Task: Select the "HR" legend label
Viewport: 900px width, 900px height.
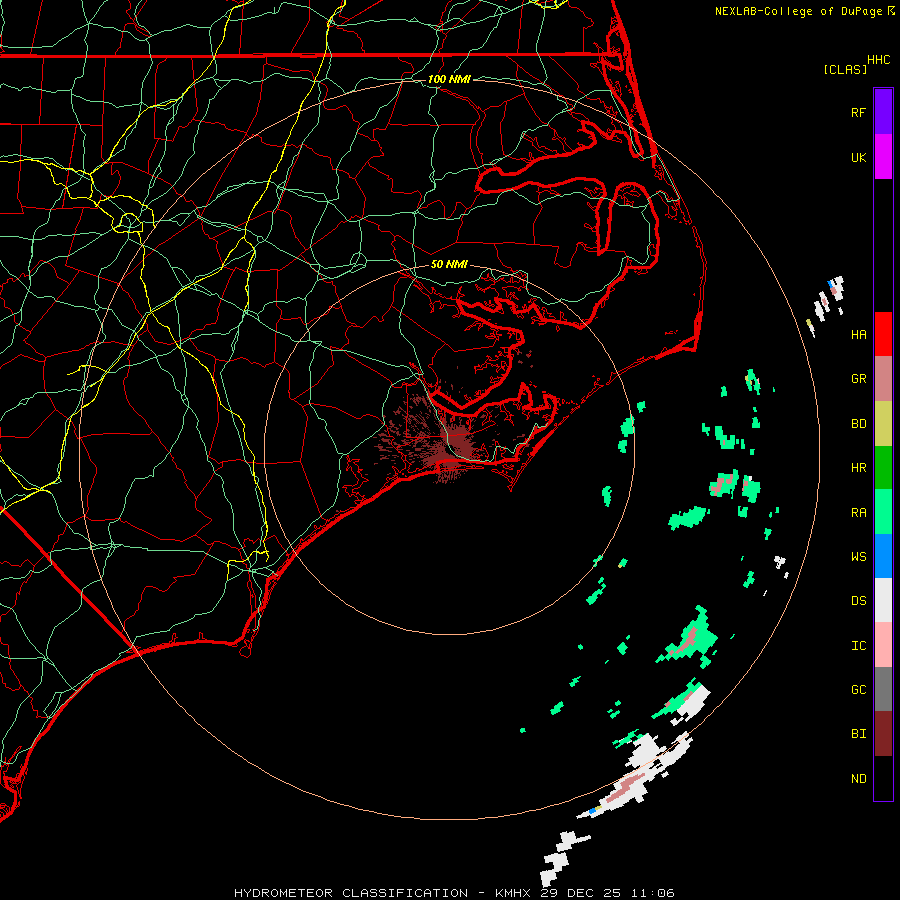Action: pyautogui.click(x=858, y=468)
